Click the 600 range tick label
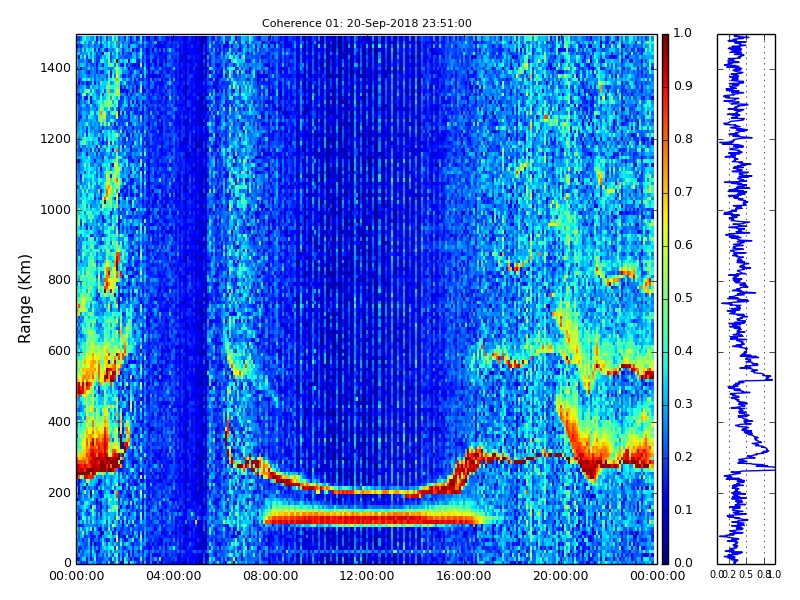This screenshot has width=800, height=600. [x=59, y=351]
